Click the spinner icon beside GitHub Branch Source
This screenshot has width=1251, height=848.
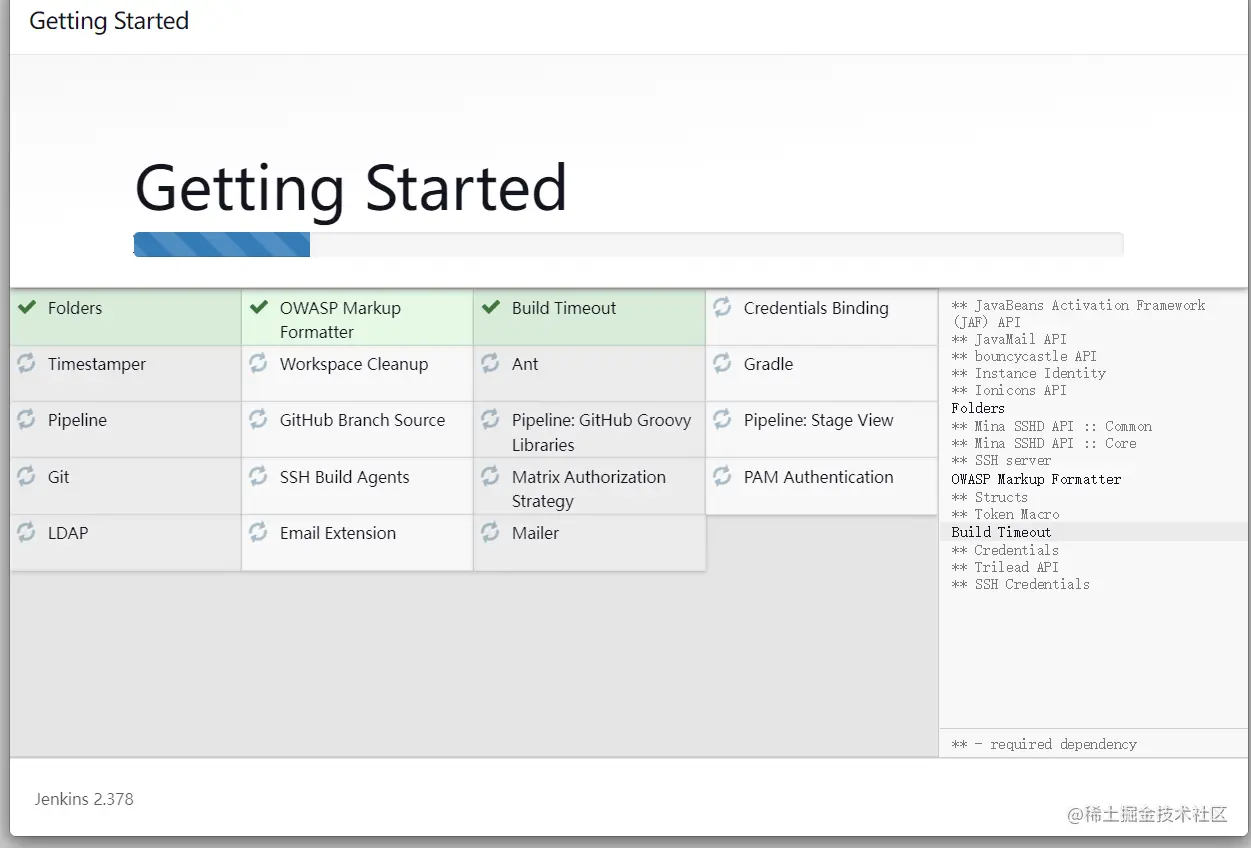click(258, 419)
